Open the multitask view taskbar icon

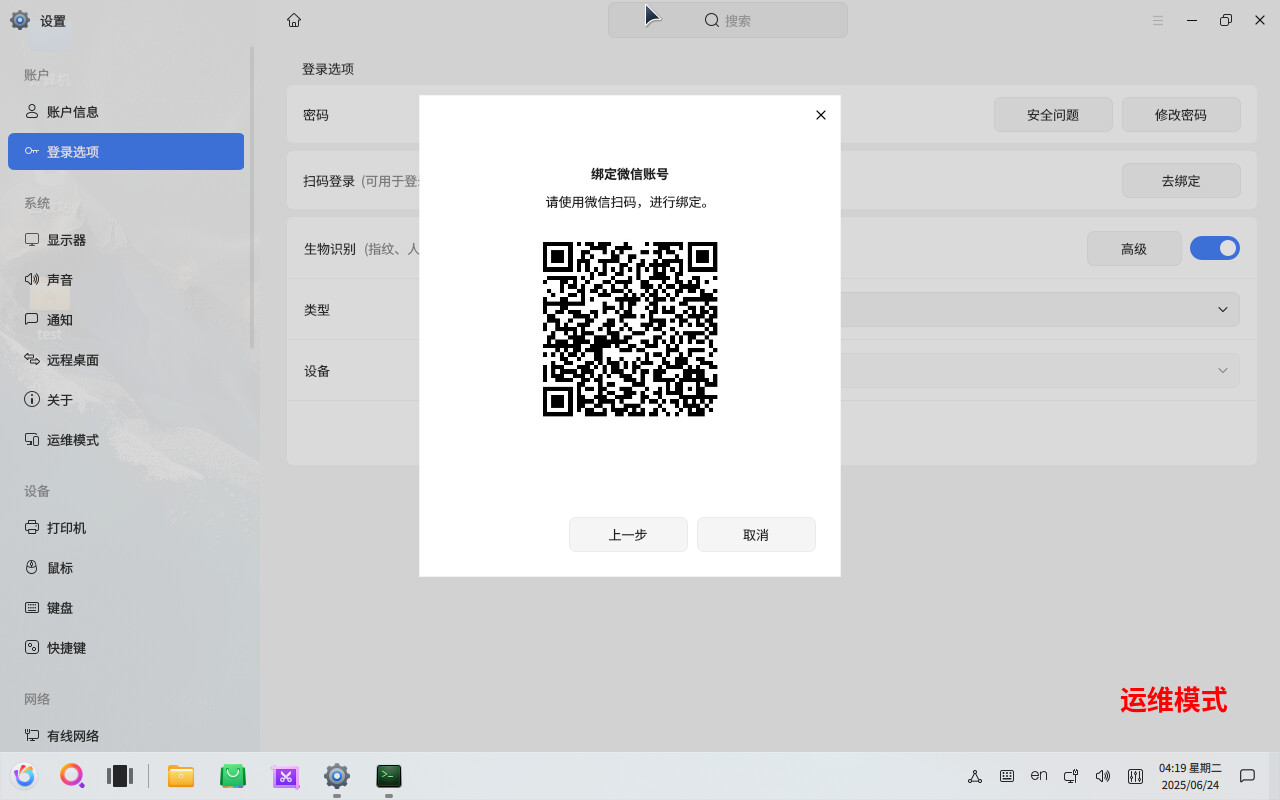pos(120,776)
